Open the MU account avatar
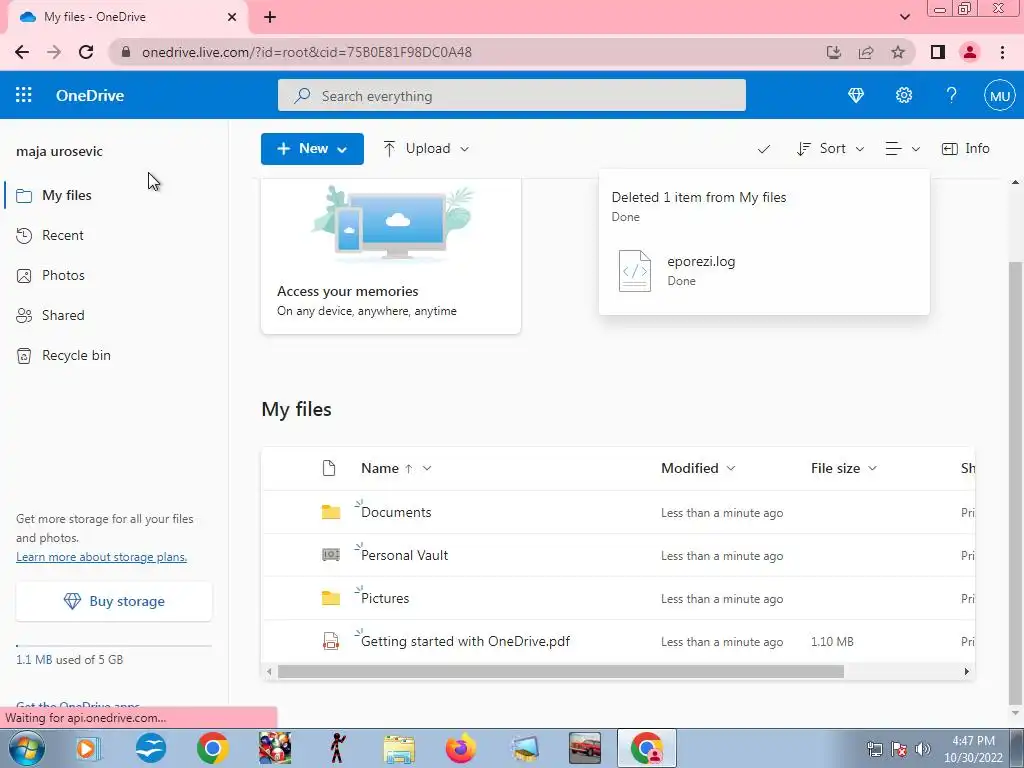1024x768 pixels. pos(999,96)
